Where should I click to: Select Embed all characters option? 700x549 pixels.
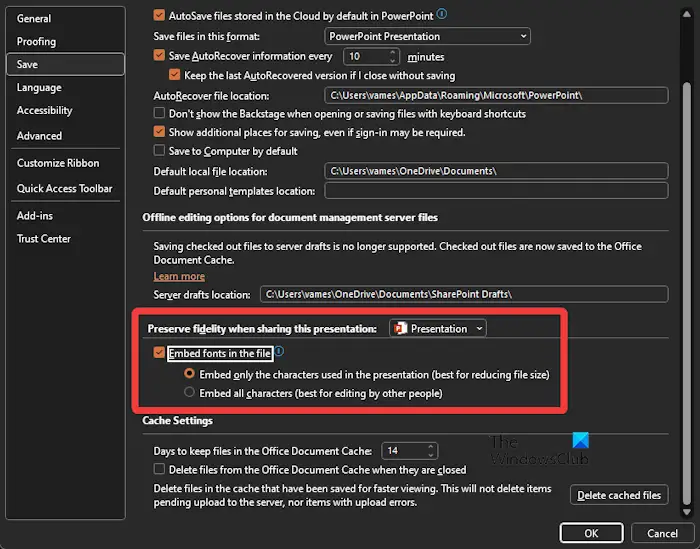tap(189, 392)
